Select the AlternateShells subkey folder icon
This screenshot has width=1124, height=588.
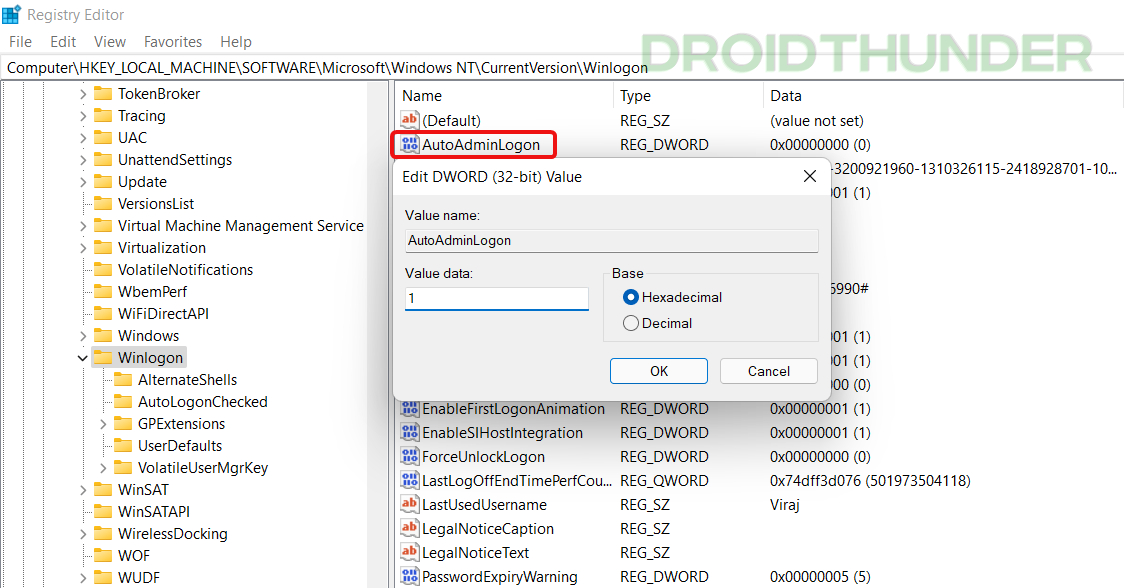[x=123, y=380]
